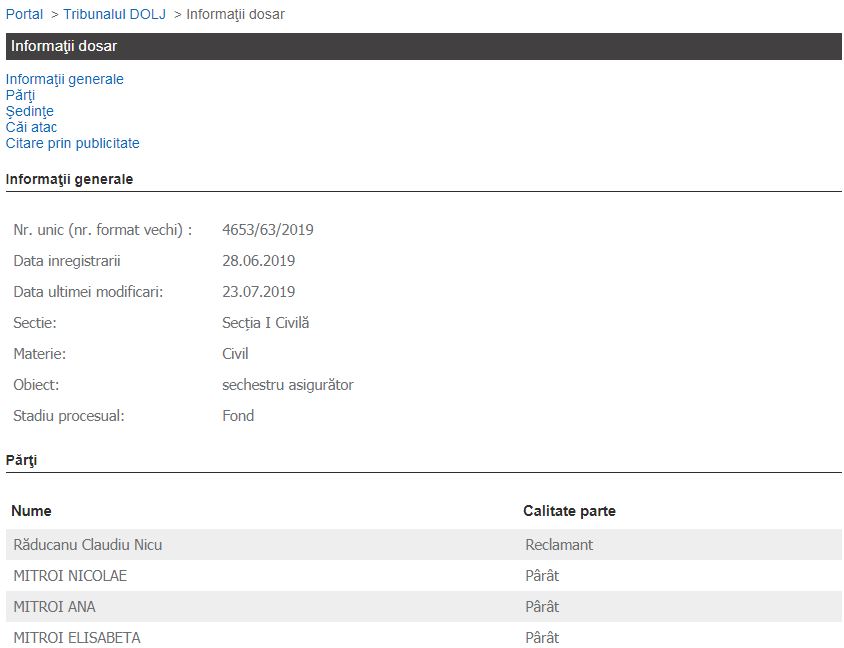Click the Portal breadcrumb link
This screenshot has width=844, height=648.
coord(24,14)
